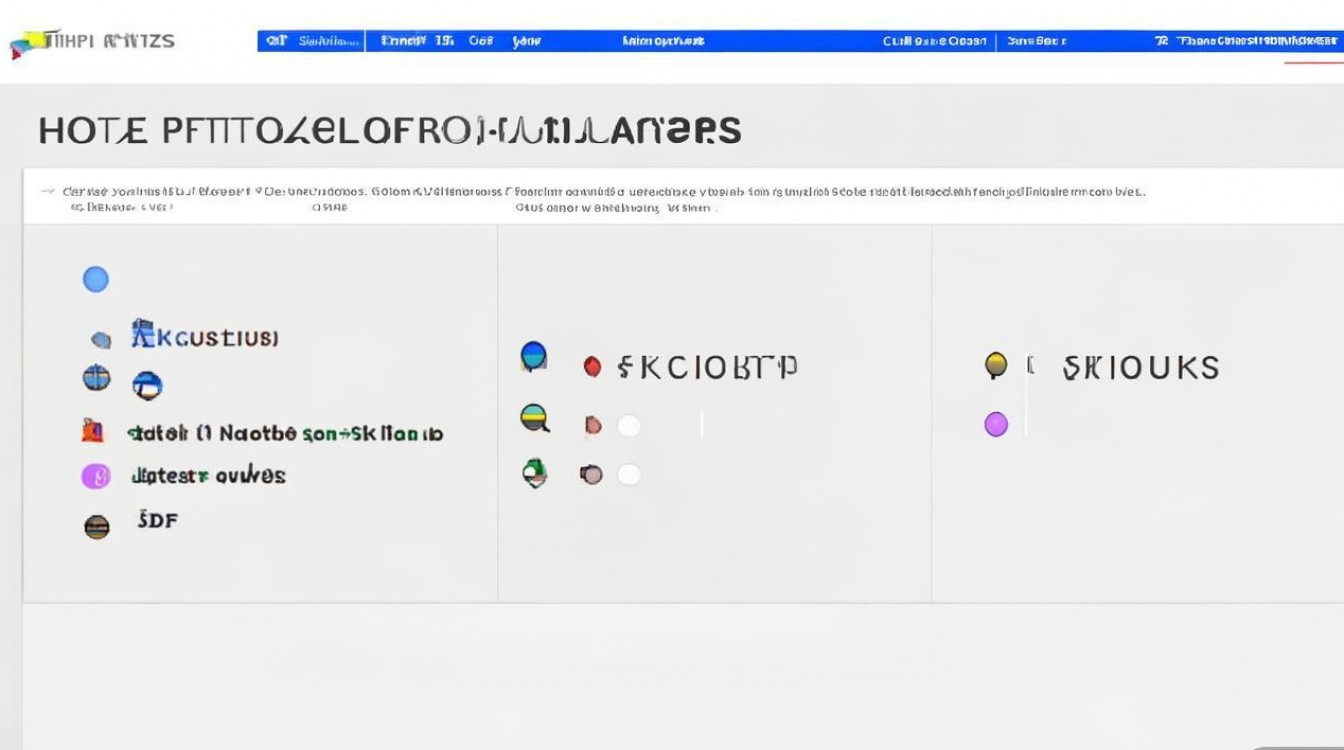The image size is (1344, 750).
Task: Click the dark-outlined brown circle in the green icon's row
Action: tap(591, 474)
